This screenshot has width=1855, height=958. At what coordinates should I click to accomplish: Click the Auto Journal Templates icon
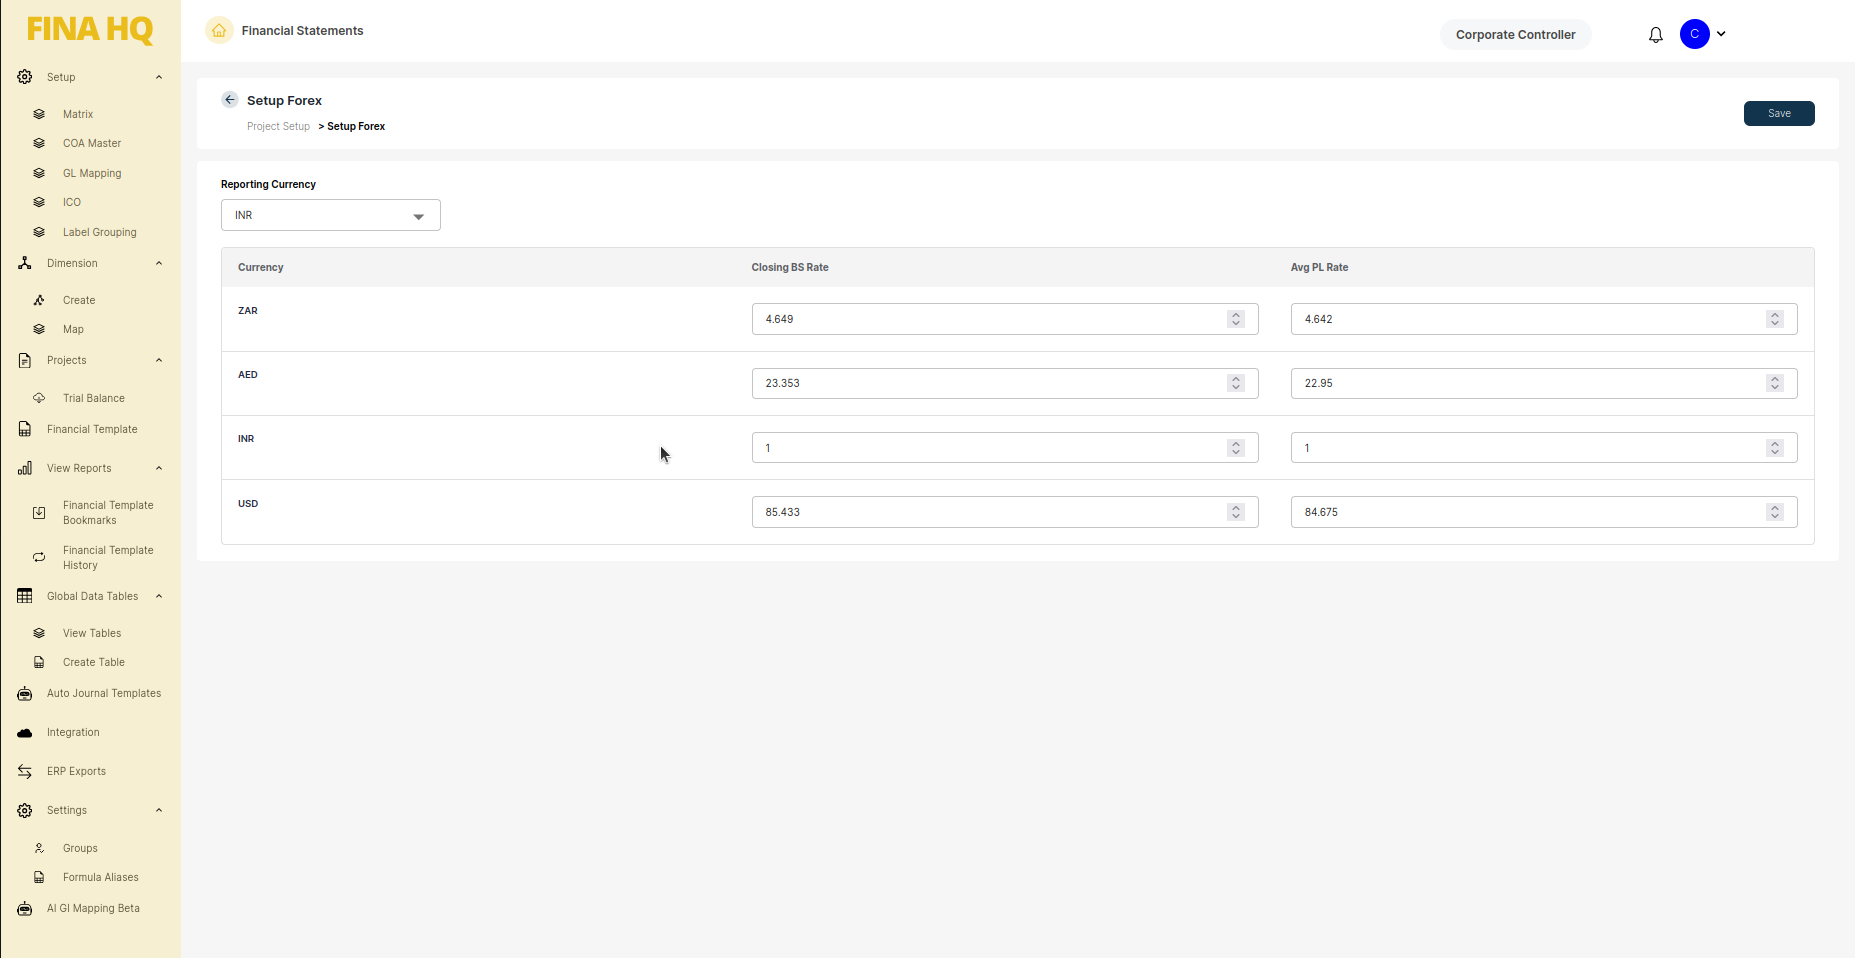25,694
